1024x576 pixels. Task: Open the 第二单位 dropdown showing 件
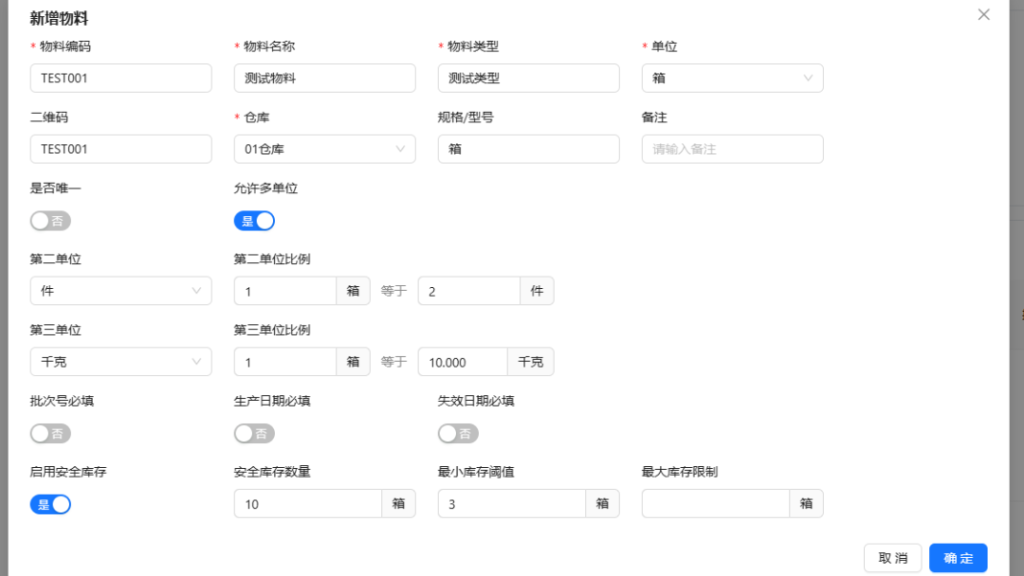(121, 291)
